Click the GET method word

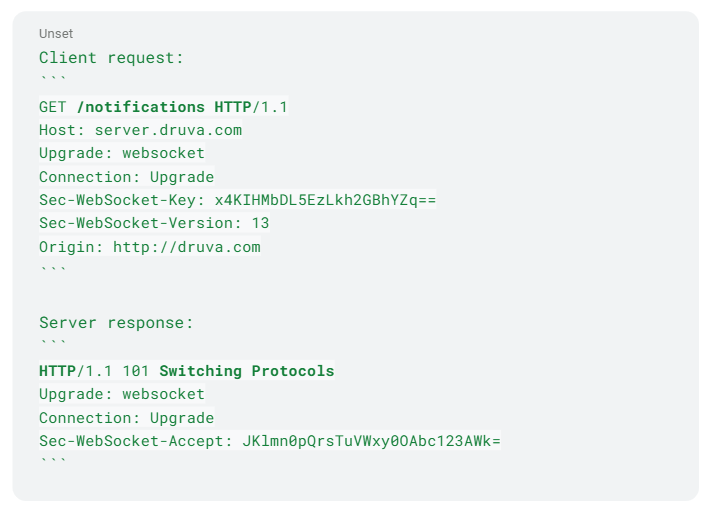pos(53,107)
